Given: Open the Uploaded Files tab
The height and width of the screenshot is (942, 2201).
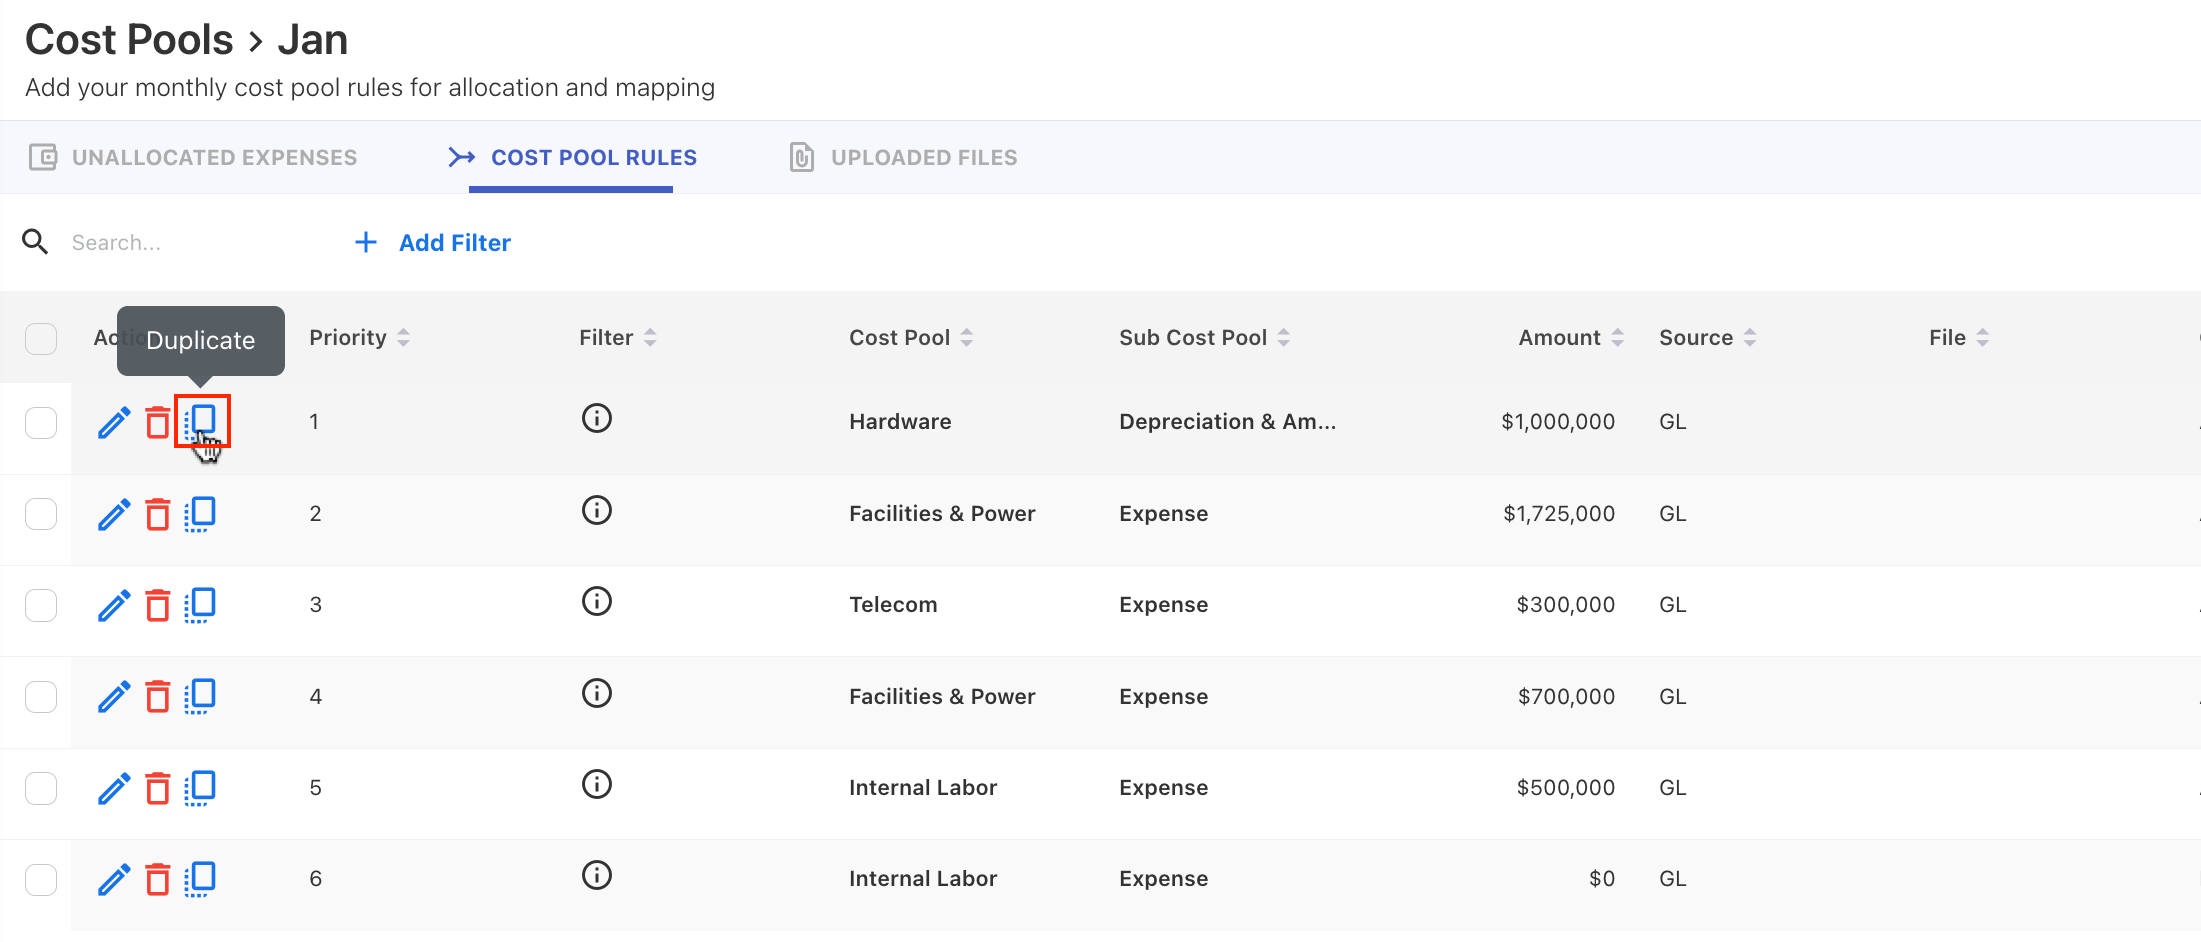Looking at the screenshot, I should (903, 157).
